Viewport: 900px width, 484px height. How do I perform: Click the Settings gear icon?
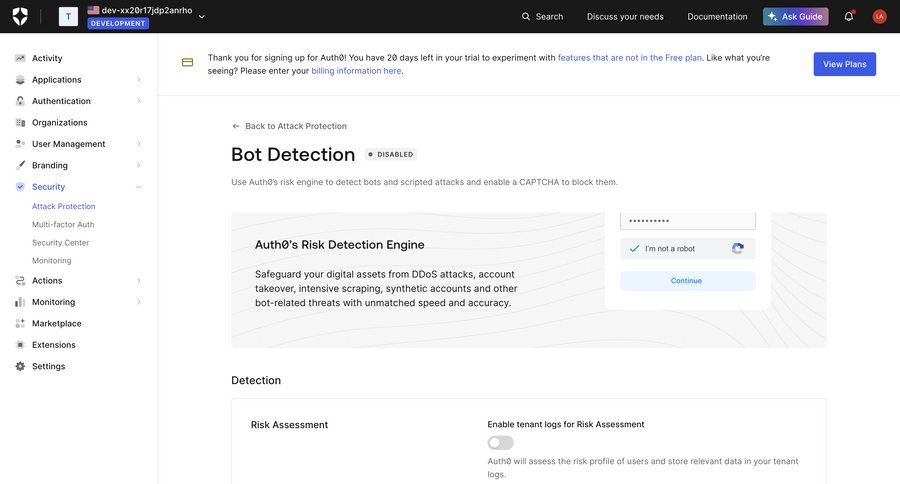tap(20, 366)
